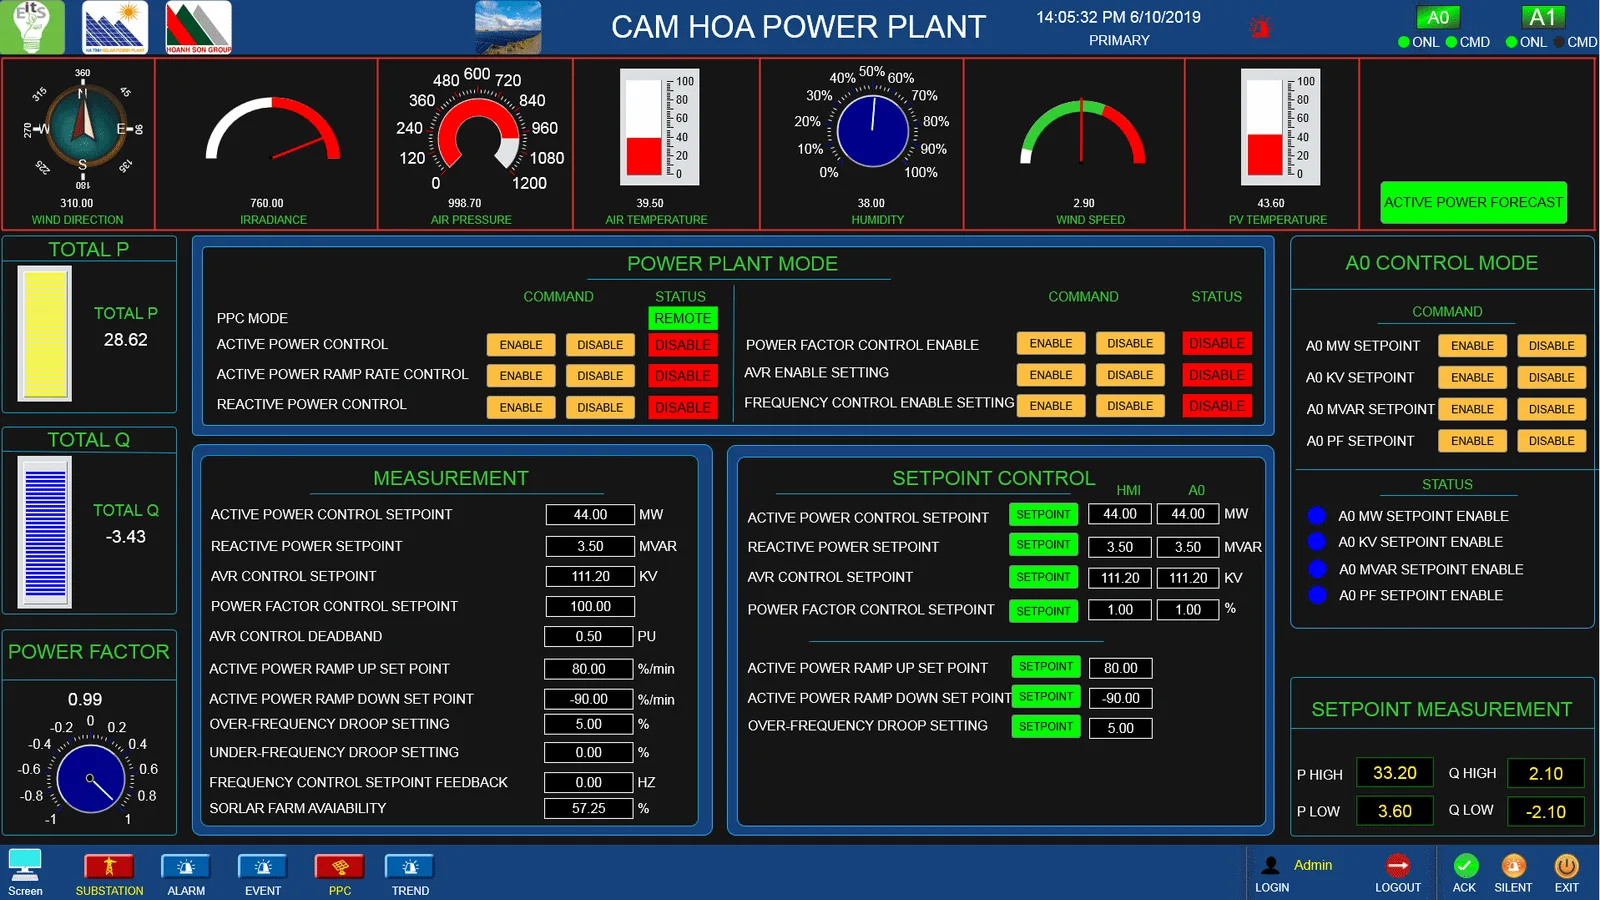This screenshot has height=900, width=1600.
Task: Open the ALARM page icon
Action: (x=186, y=866)
